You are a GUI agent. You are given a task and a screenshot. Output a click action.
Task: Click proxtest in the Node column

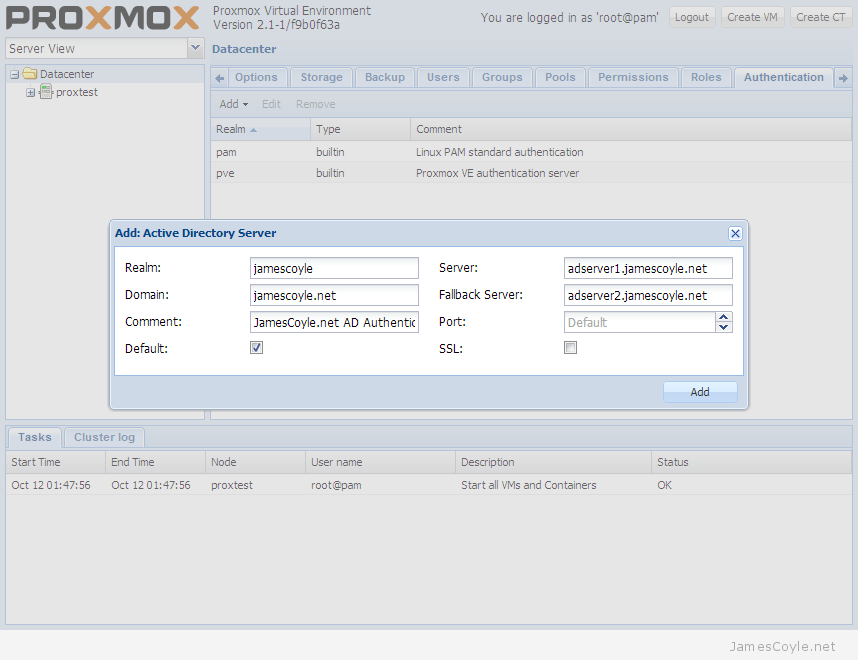point(232,485)
